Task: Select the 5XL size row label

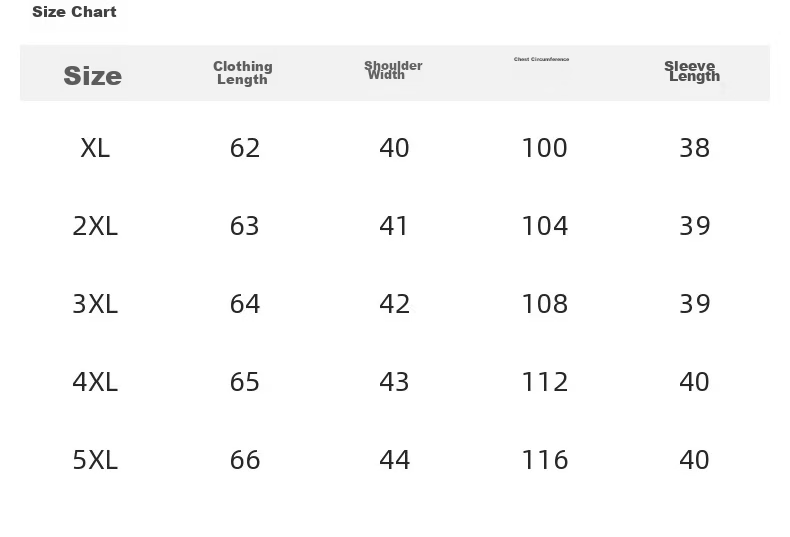Action: point(95,460)
